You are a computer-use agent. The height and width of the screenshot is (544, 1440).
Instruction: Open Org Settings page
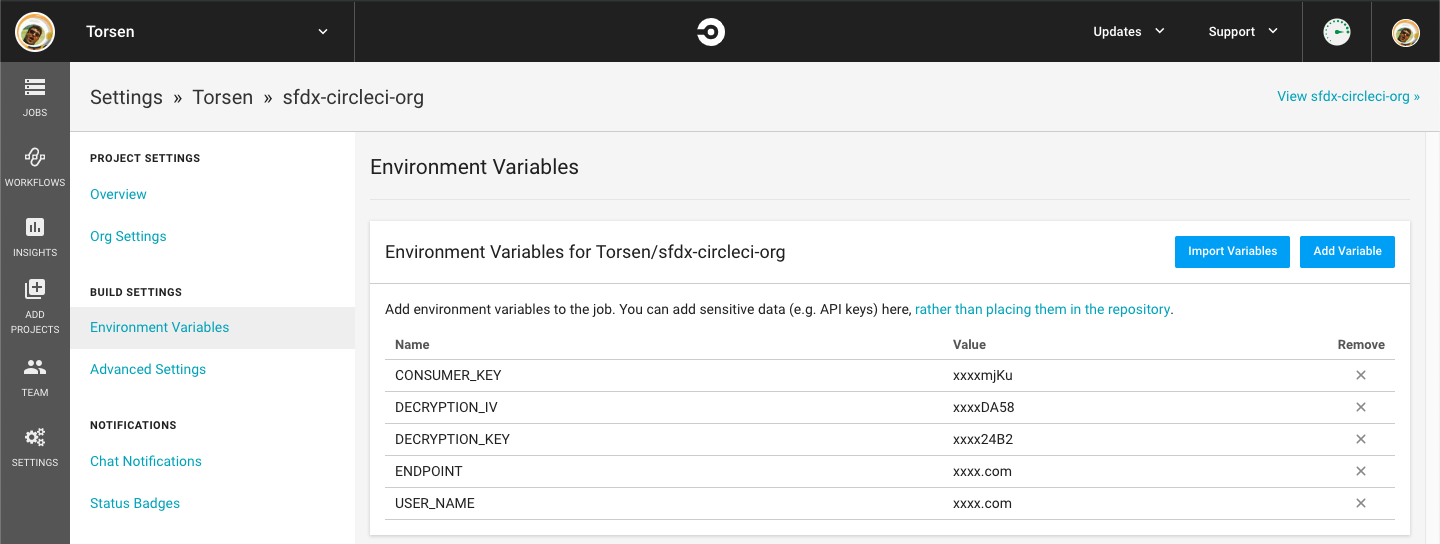click(128, 236)
